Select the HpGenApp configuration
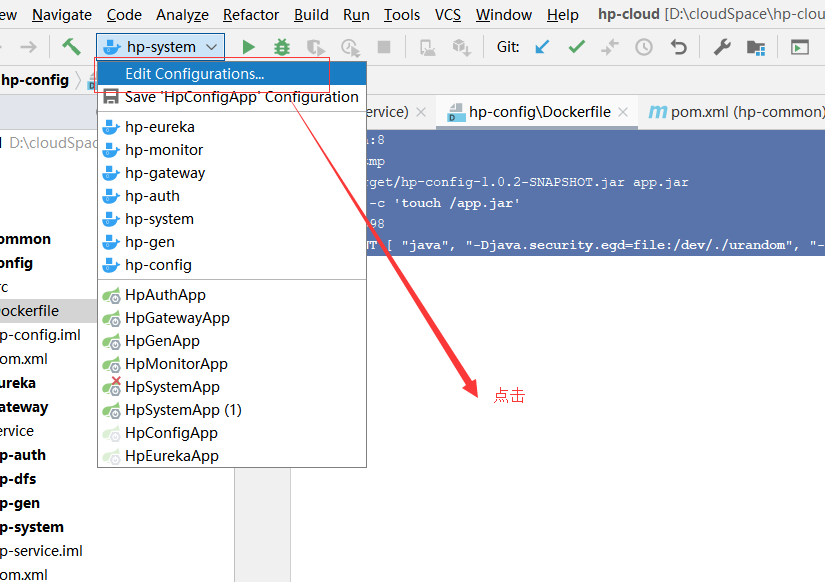Viewport: 825px width, 582px height. point(232,341)
